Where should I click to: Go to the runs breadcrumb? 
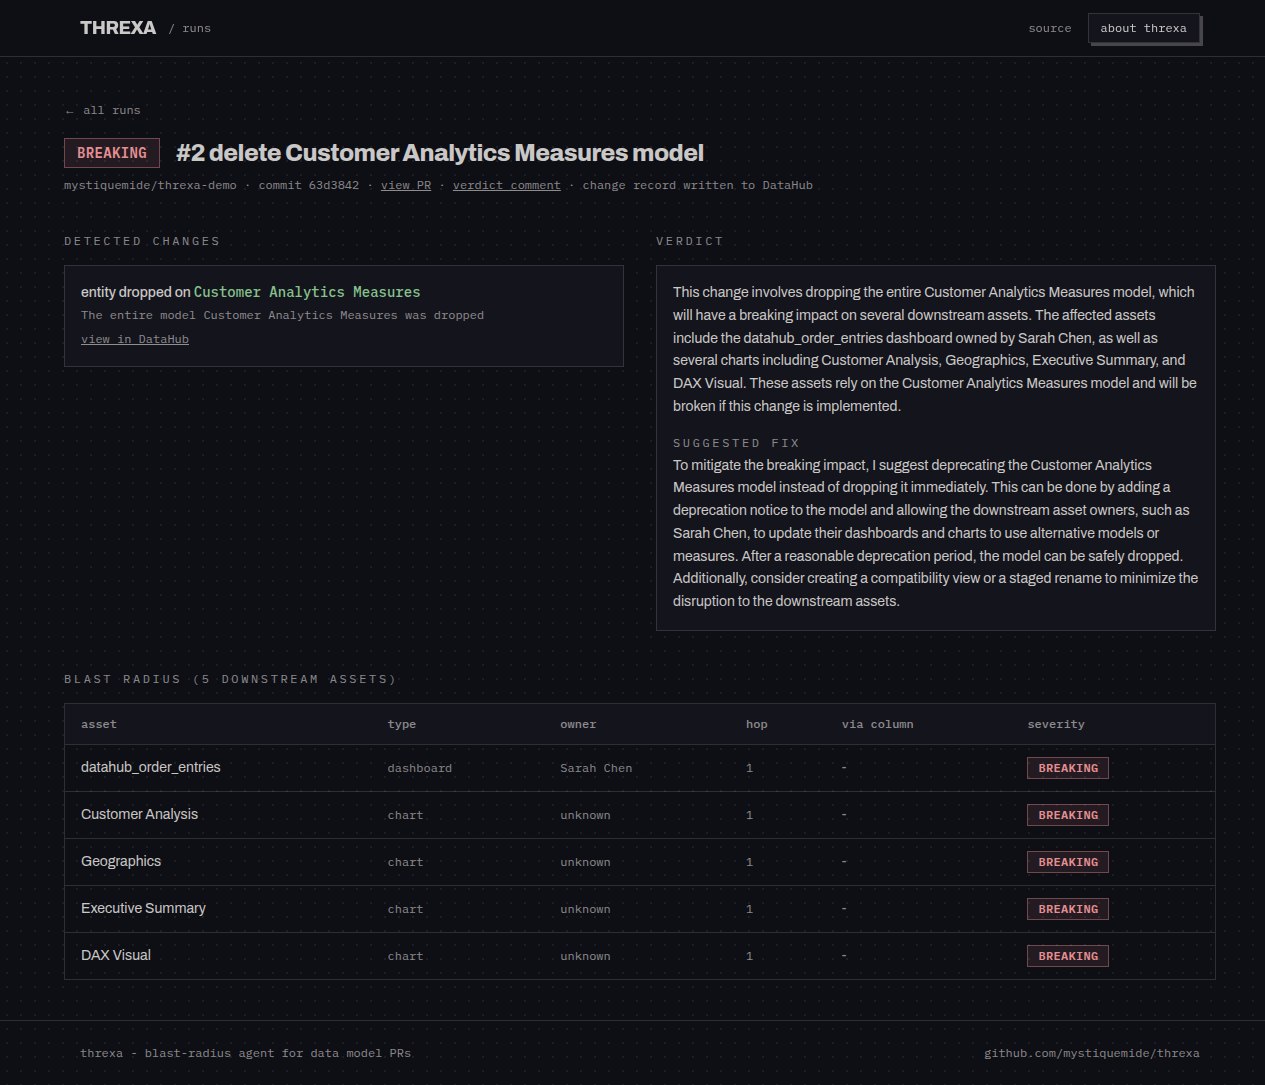pyautogui.click(x=196, y=28)
